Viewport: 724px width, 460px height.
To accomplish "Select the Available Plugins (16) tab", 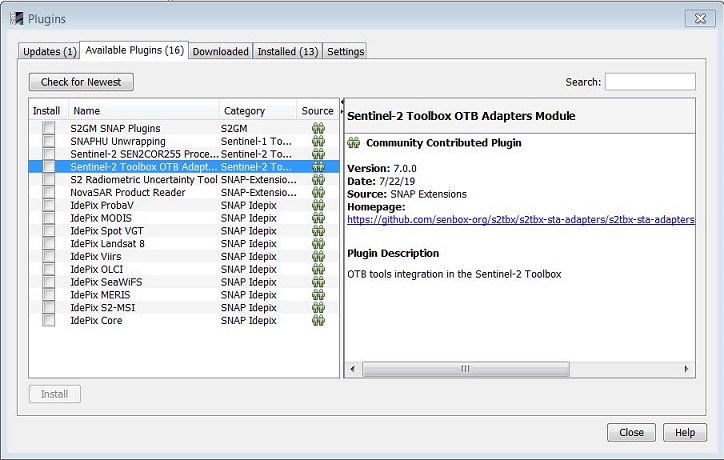I will coord(134,50).
